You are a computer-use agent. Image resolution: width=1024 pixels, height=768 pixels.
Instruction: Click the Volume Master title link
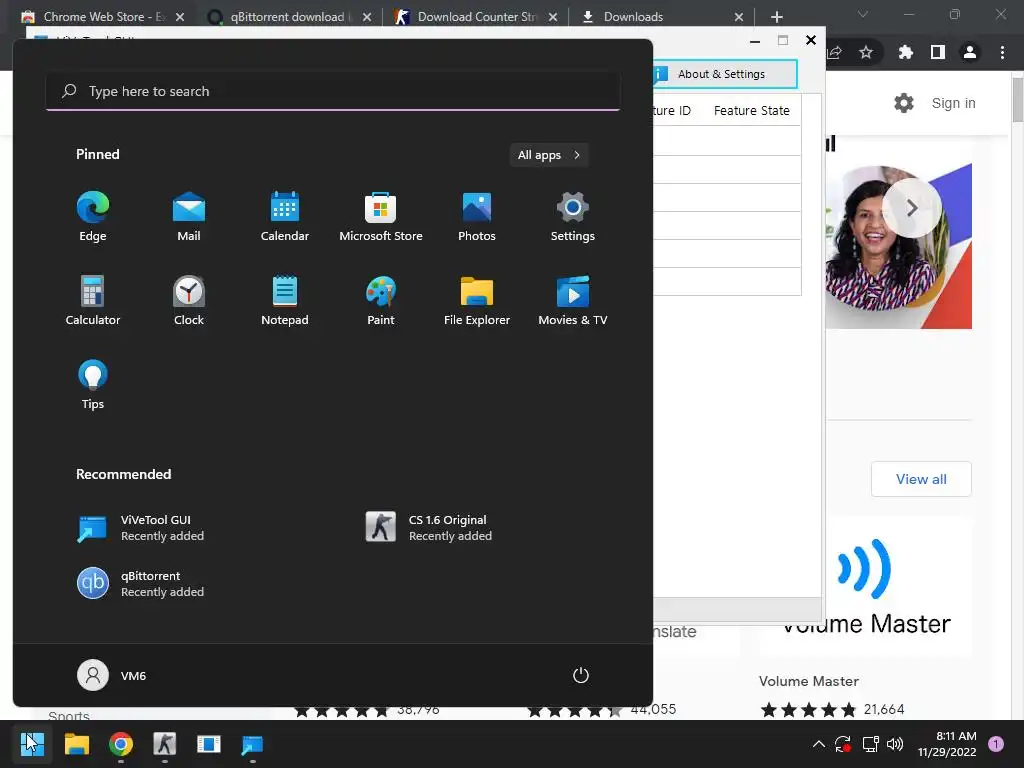(x=808, y=681)
